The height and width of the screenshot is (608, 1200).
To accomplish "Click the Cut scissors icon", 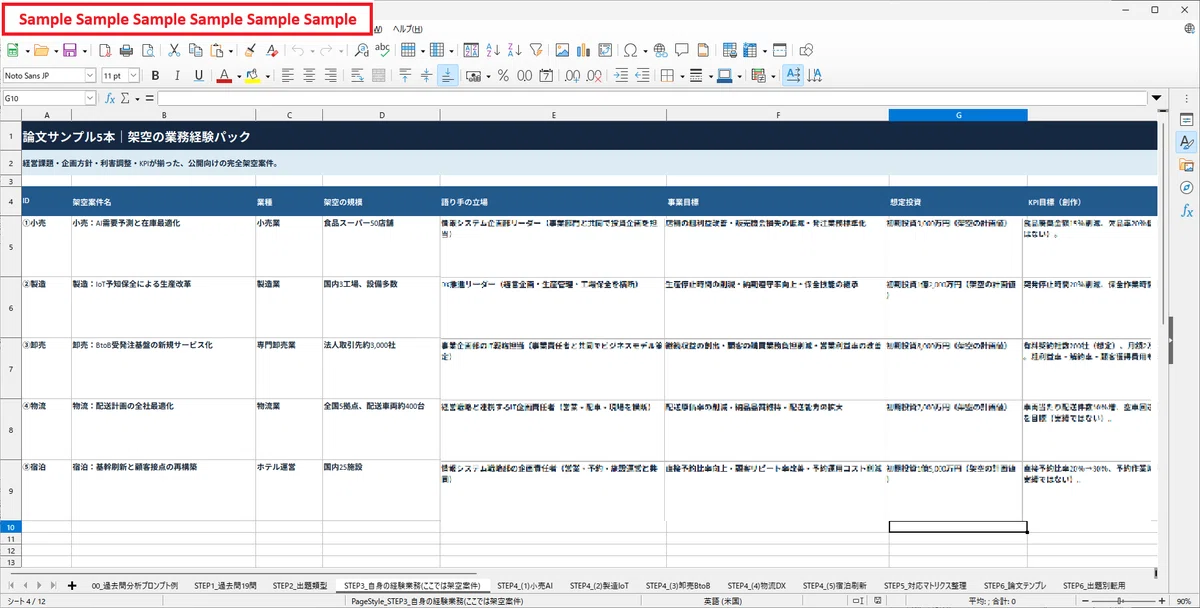I will (x=174, y=50).
